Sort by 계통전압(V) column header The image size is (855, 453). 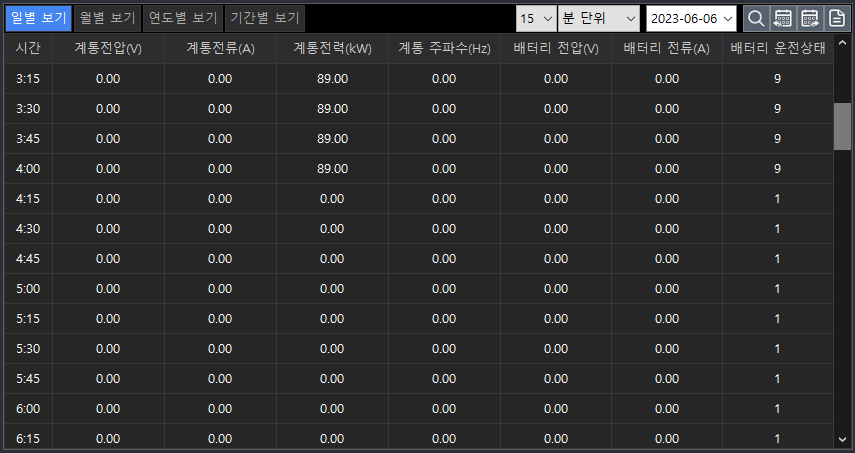tap(108, 49)
